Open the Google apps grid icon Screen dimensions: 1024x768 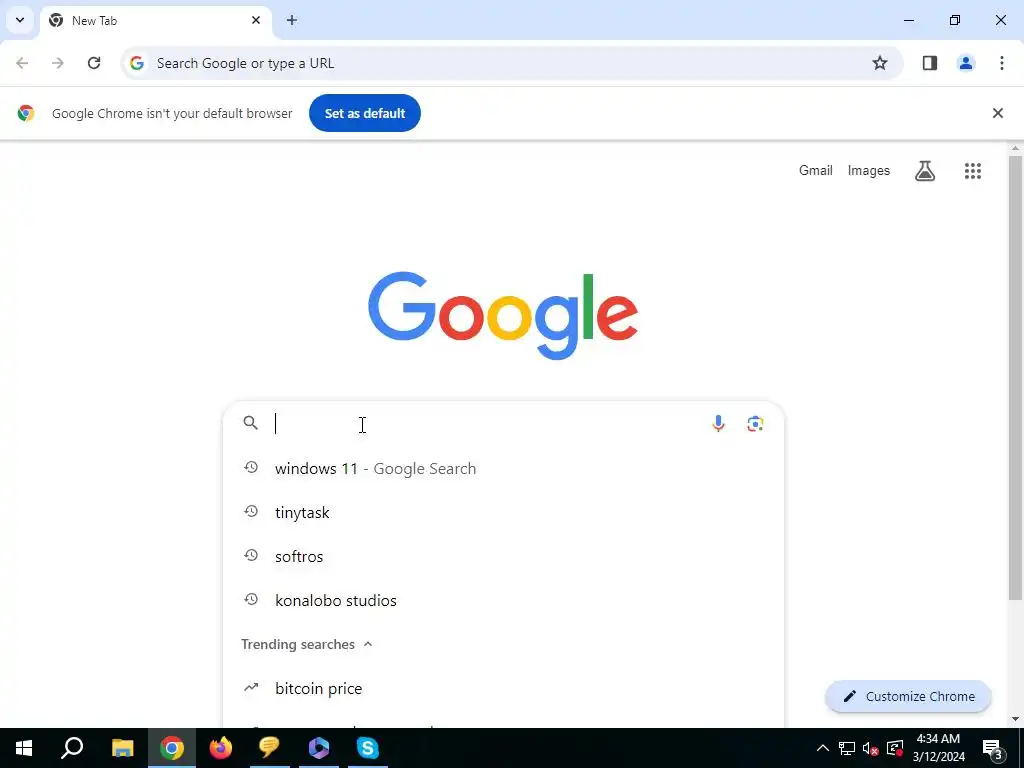(x=972, y=171)
